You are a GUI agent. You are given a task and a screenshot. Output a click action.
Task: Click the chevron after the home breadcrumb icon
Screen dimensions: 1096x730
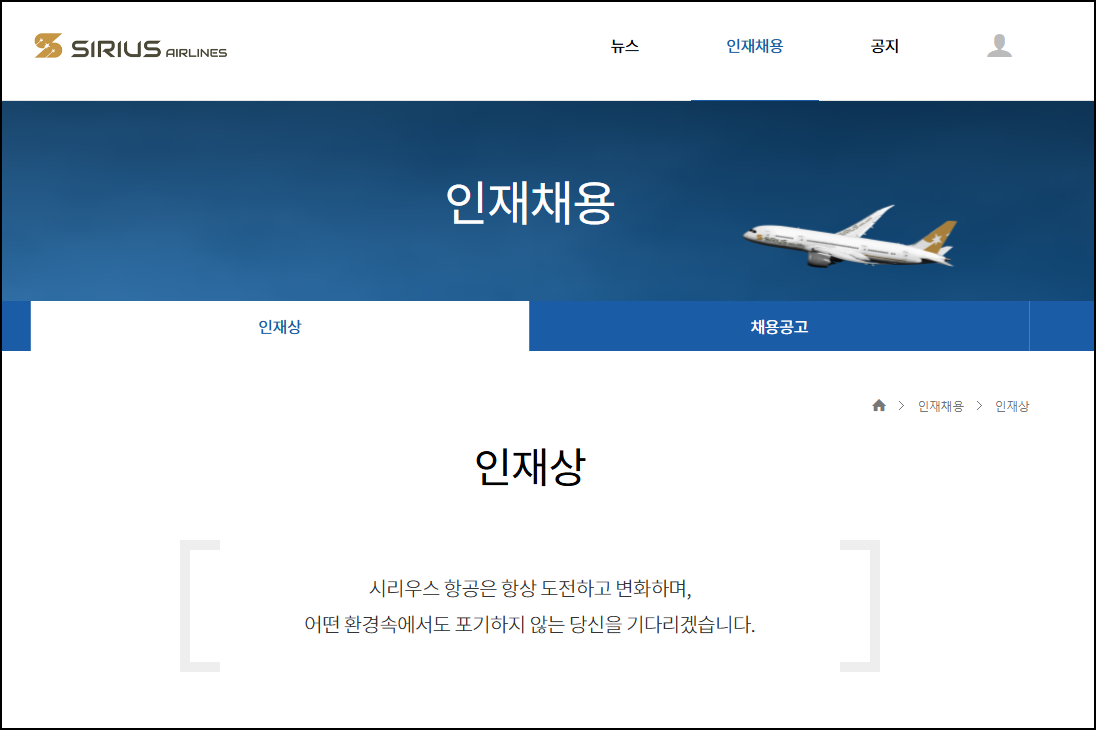[901, 406]
